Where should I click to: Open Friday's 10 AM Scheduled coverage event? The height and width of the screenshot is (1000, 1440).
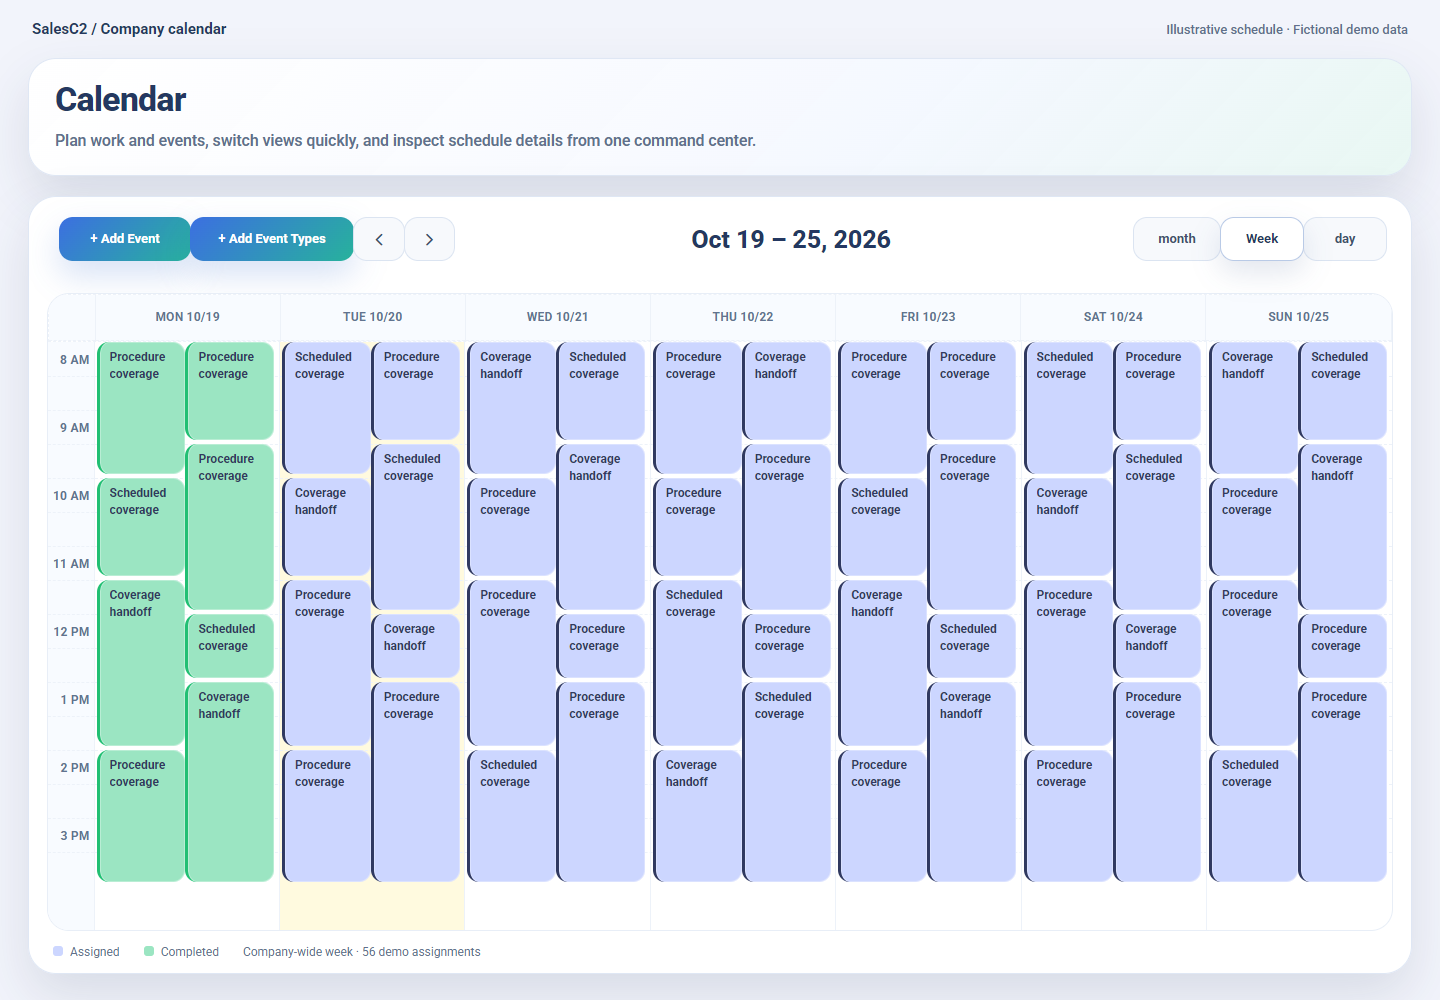pos(882,527)
